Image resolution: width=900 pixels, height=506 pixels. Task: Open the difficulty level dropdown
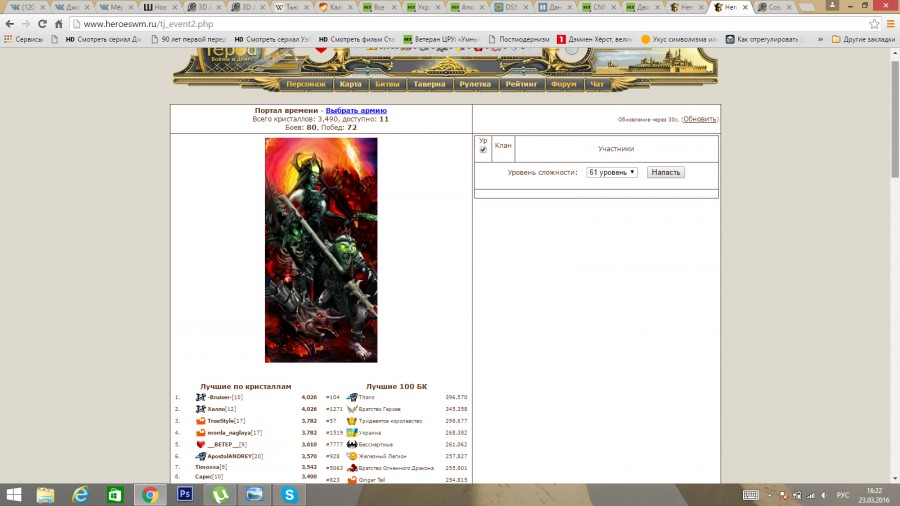click(612, 172)
